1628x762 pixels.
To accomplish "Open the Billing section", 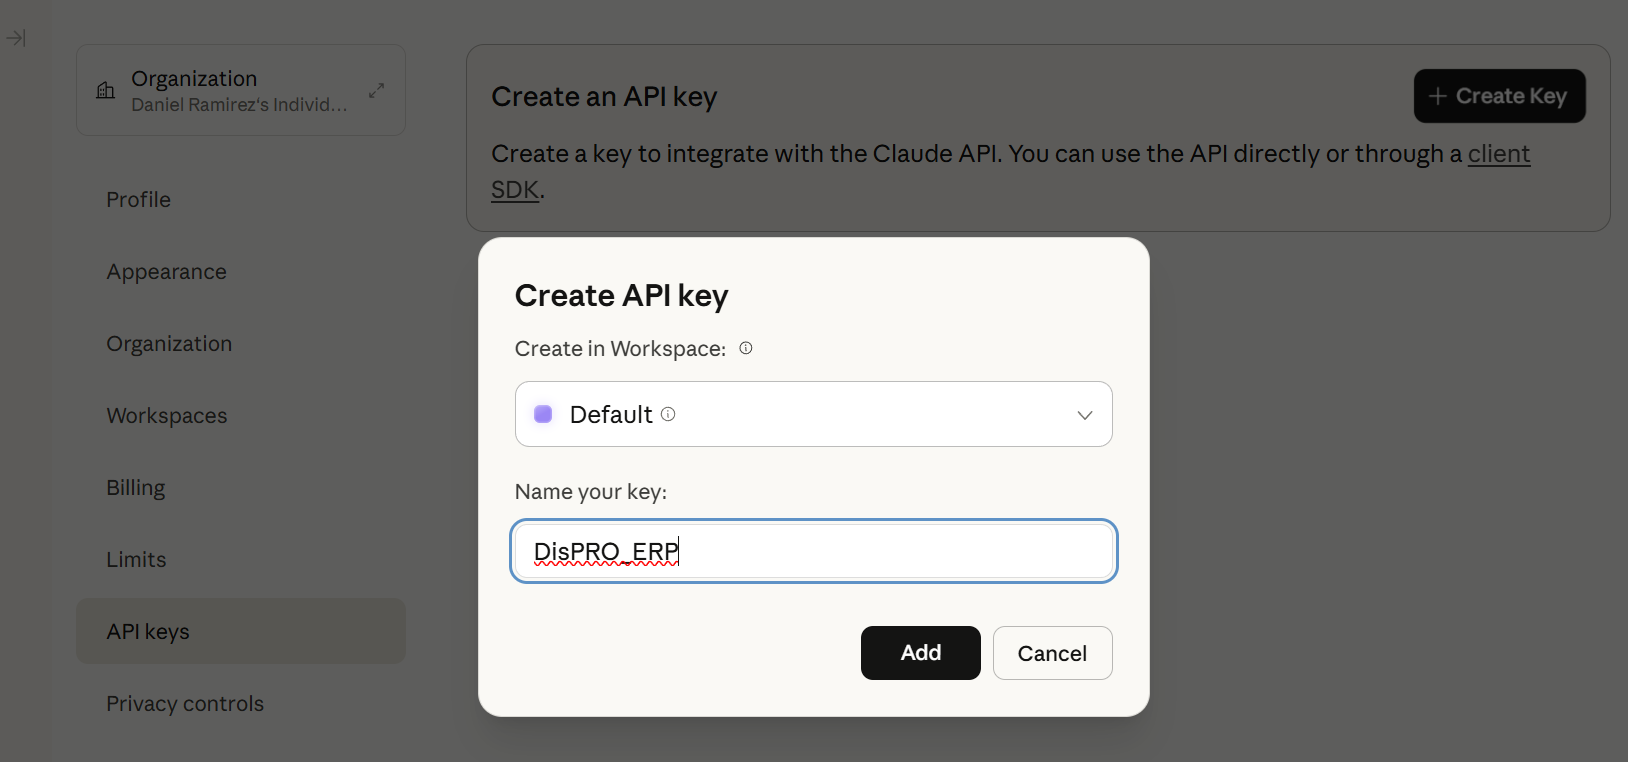I will point(136,488).
